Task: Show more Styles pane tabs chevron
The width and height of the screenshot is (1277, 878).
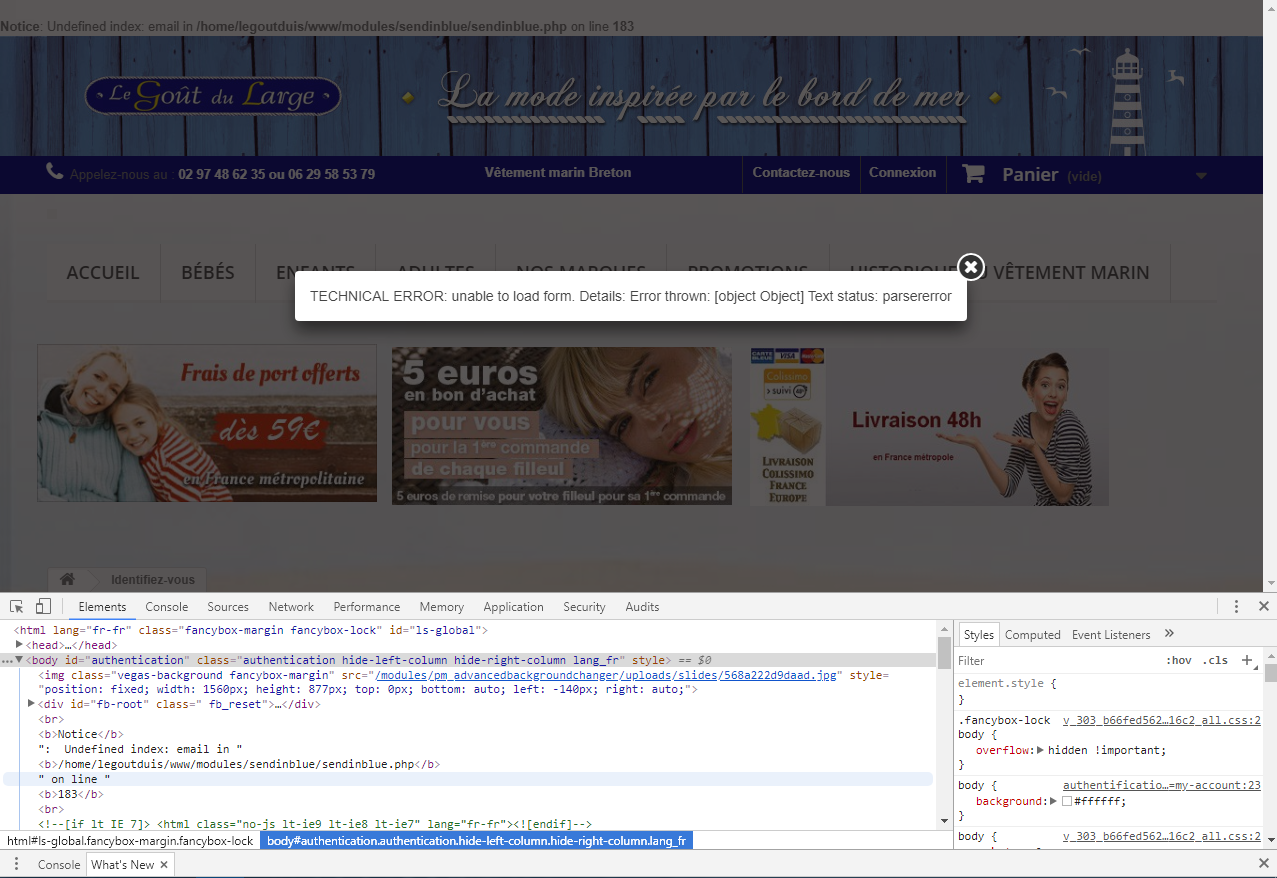Action: [x=1169, y=634]
